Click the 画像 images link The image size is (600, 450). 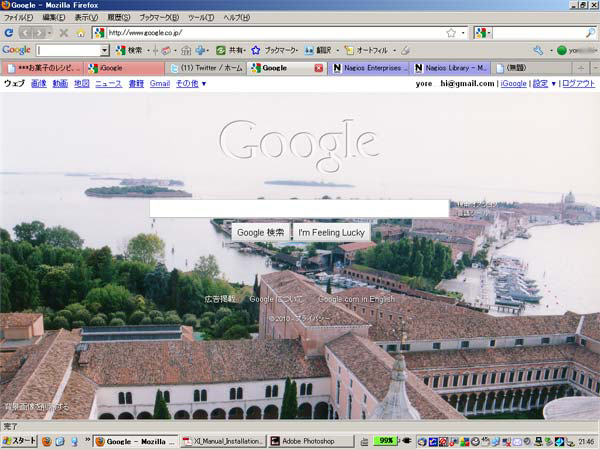(39, 83)
